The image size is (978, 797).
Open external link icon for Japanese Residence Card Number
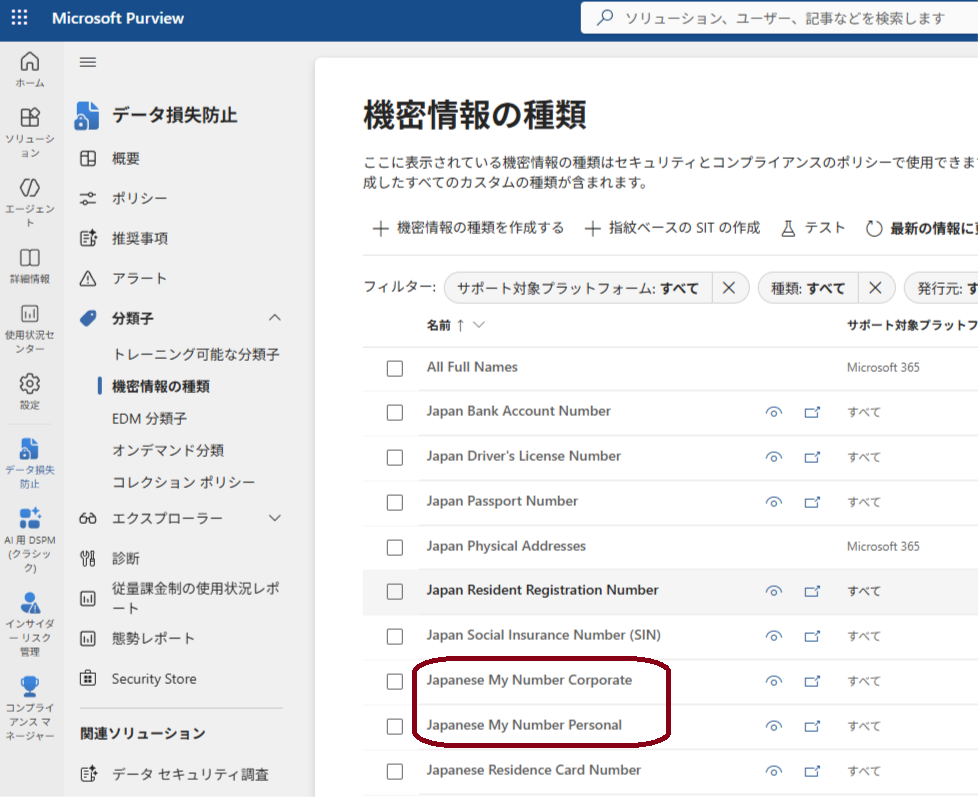click(812, 771)
